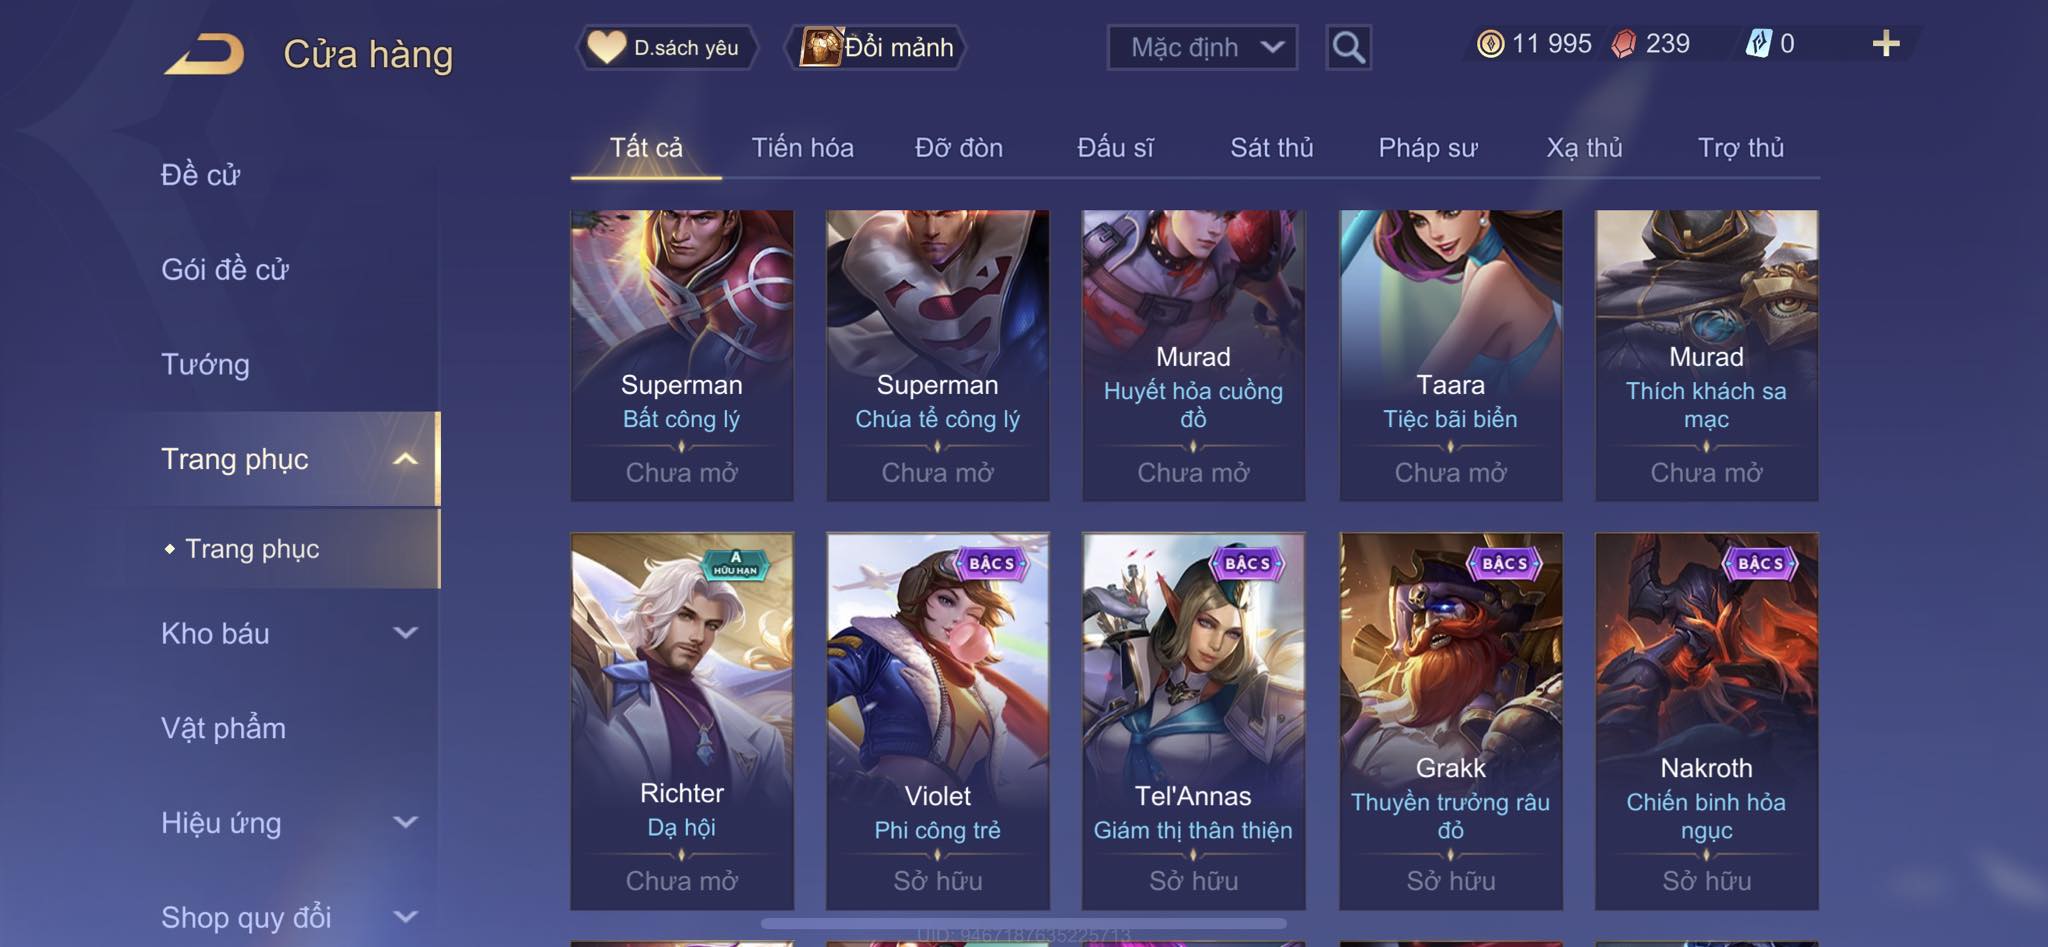Click the red gem currency icon
The image size is (2048, 947).
click(x=1624, y=44)
